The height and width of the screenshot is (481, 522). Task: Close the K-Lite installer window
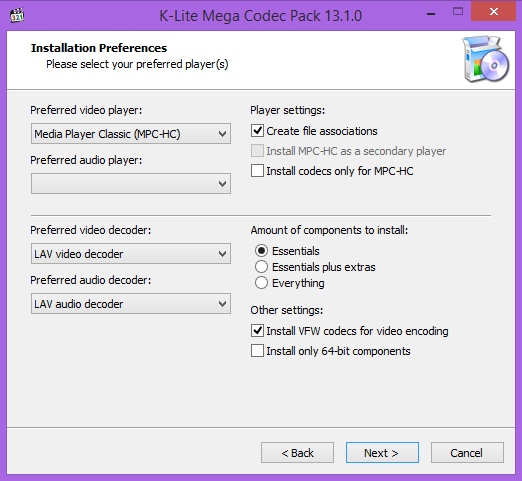494,12
